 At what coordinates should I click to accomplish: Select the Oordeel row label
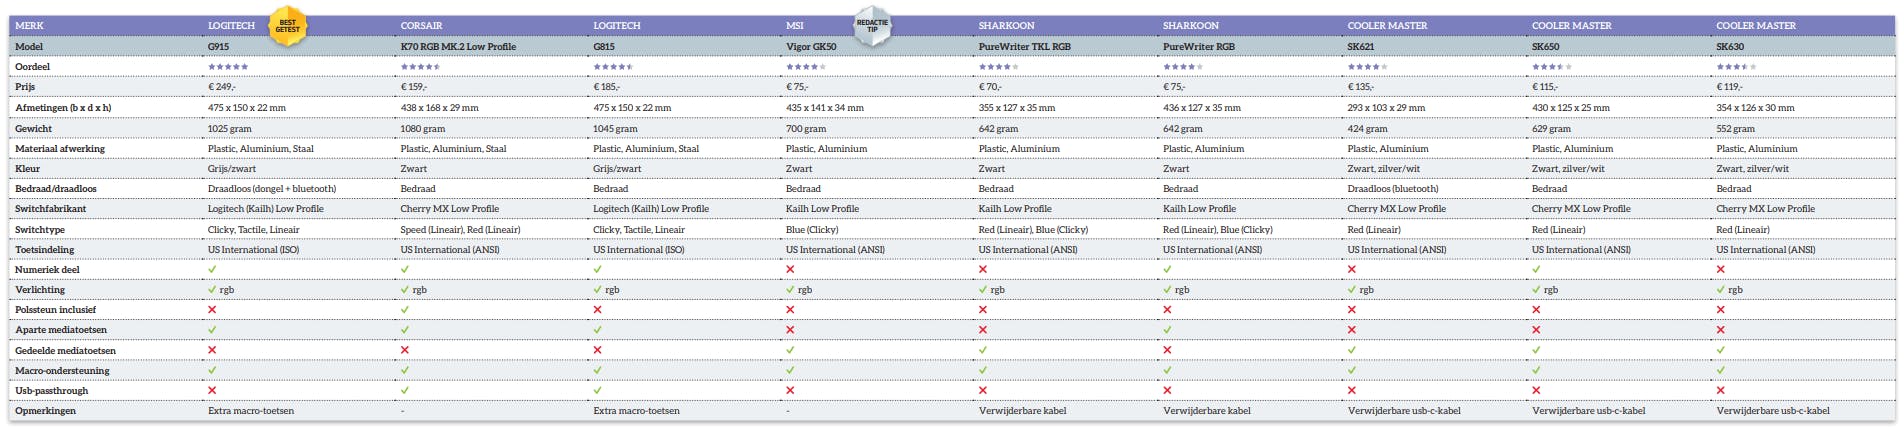click(x=32, y=67)
